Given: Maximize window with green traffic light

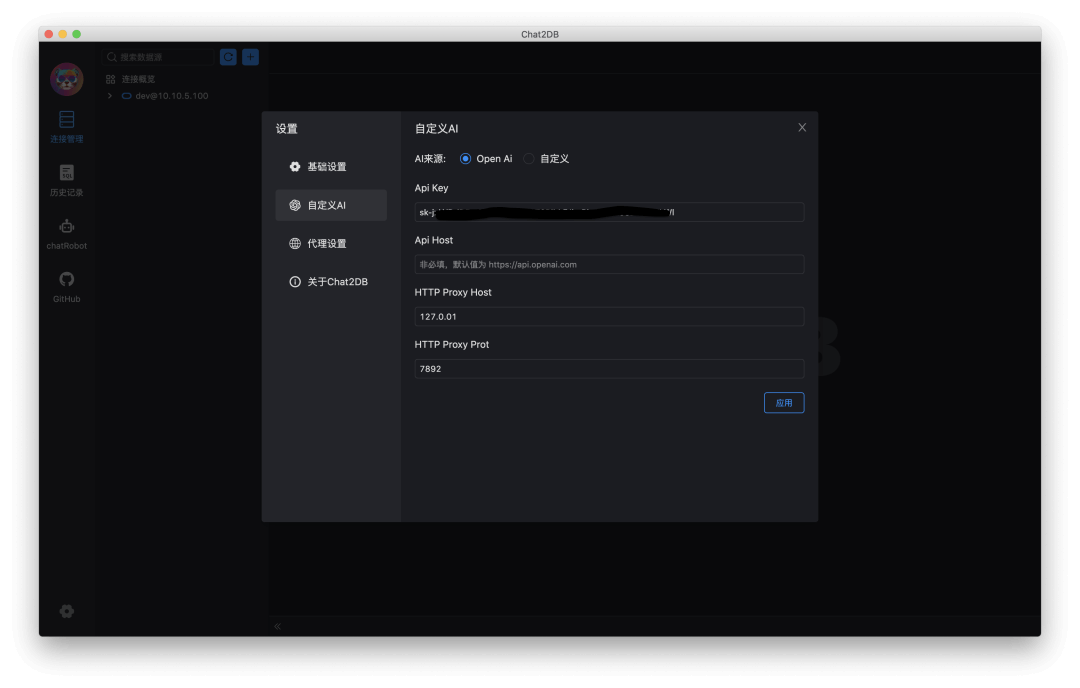Looking at the screenshot, I should [x=76, y=34].
